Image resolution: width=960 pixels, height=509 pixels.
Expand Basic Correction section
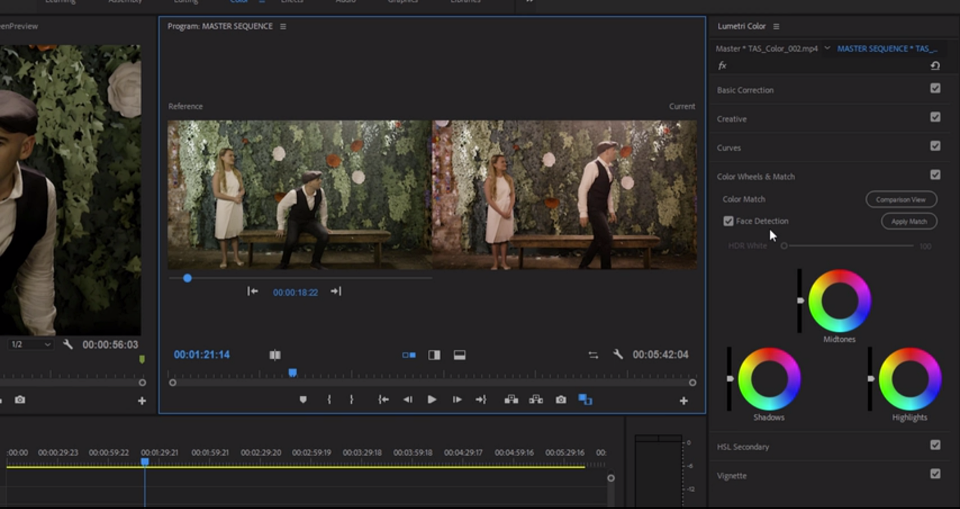pos(745,90)
